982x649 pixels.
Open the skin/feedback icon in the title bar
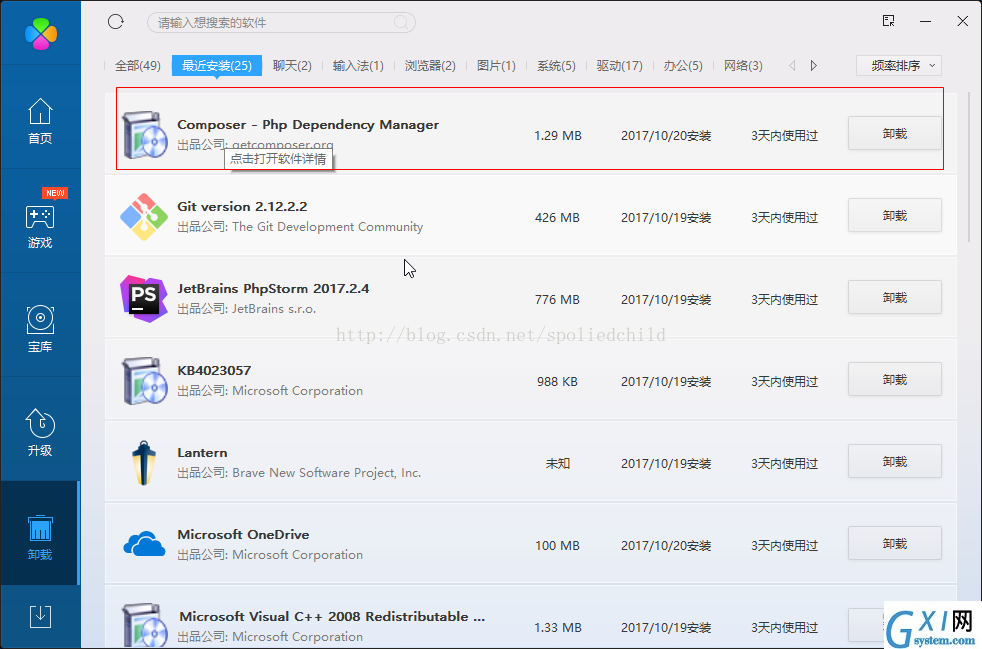pyautogui.click(x=888, y=21)
